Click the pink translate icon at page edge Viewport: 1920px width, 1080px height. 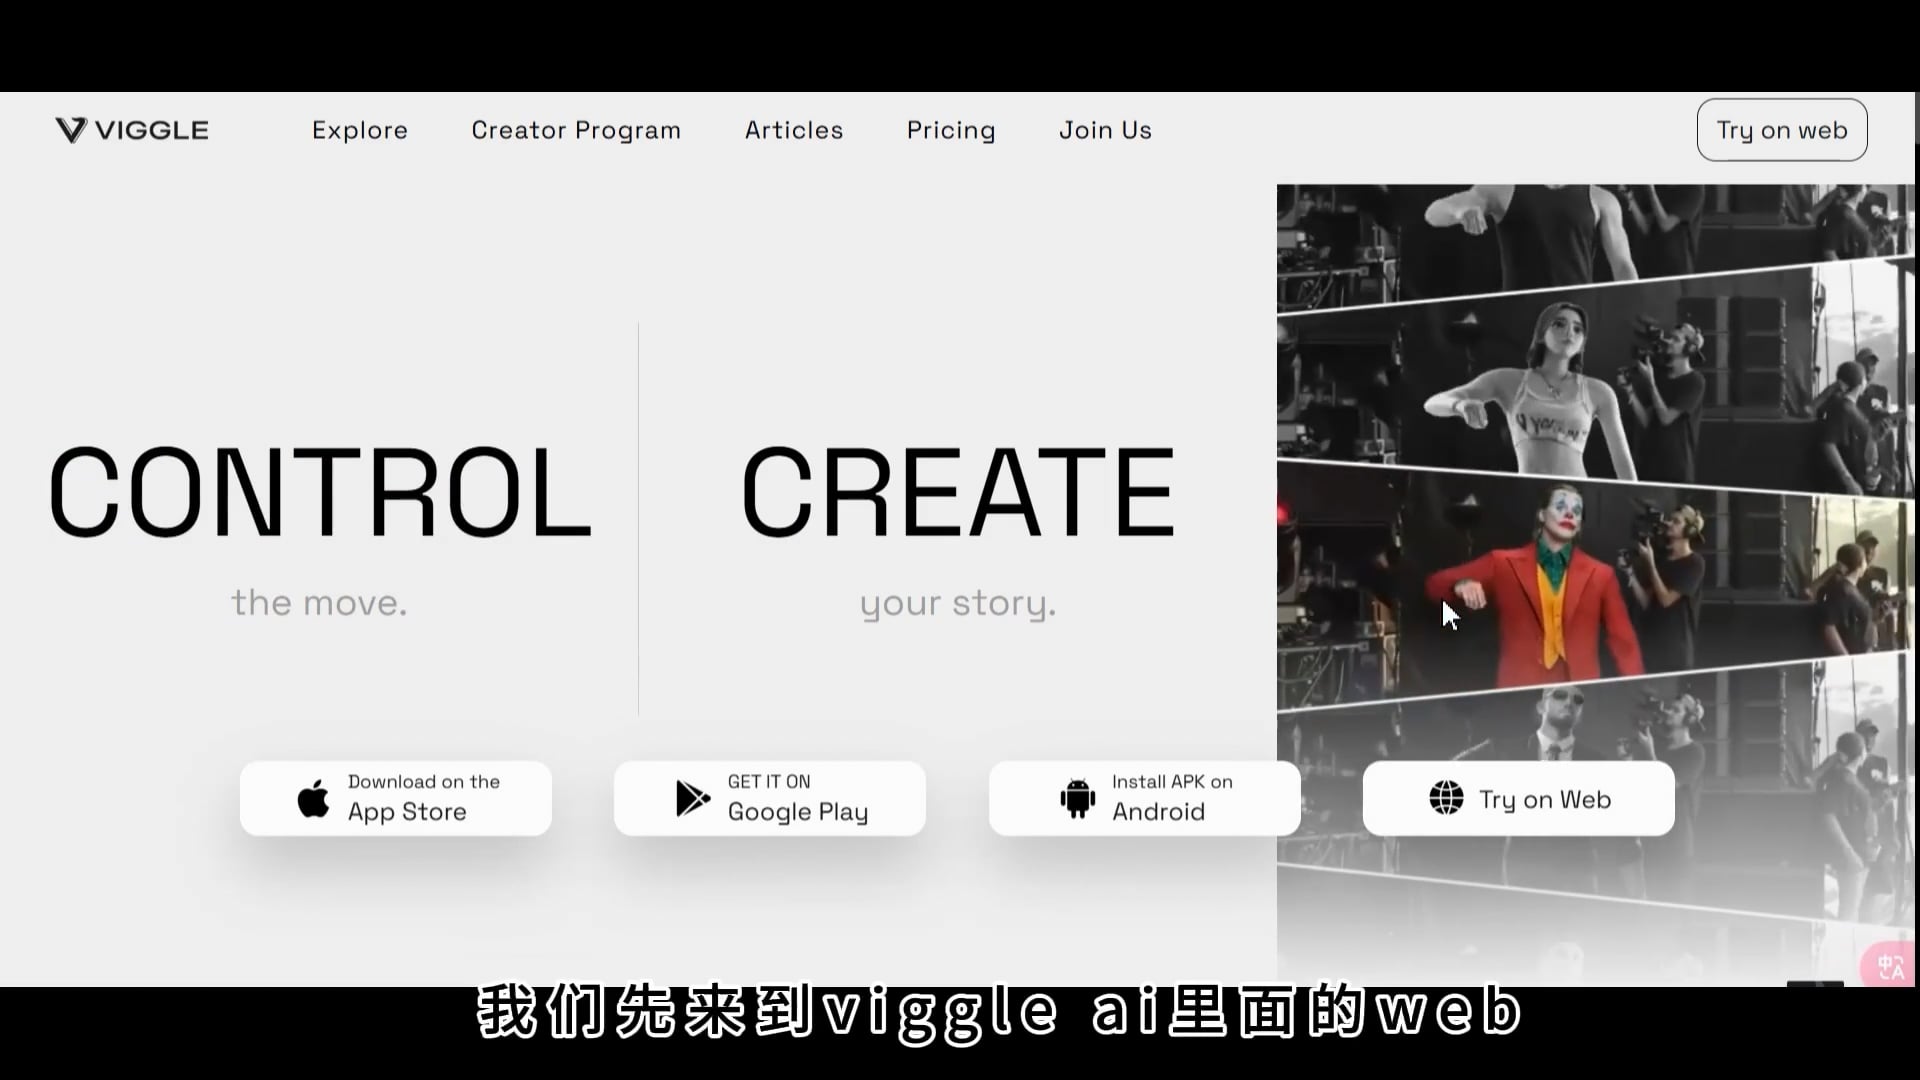tap(1890, 965)
